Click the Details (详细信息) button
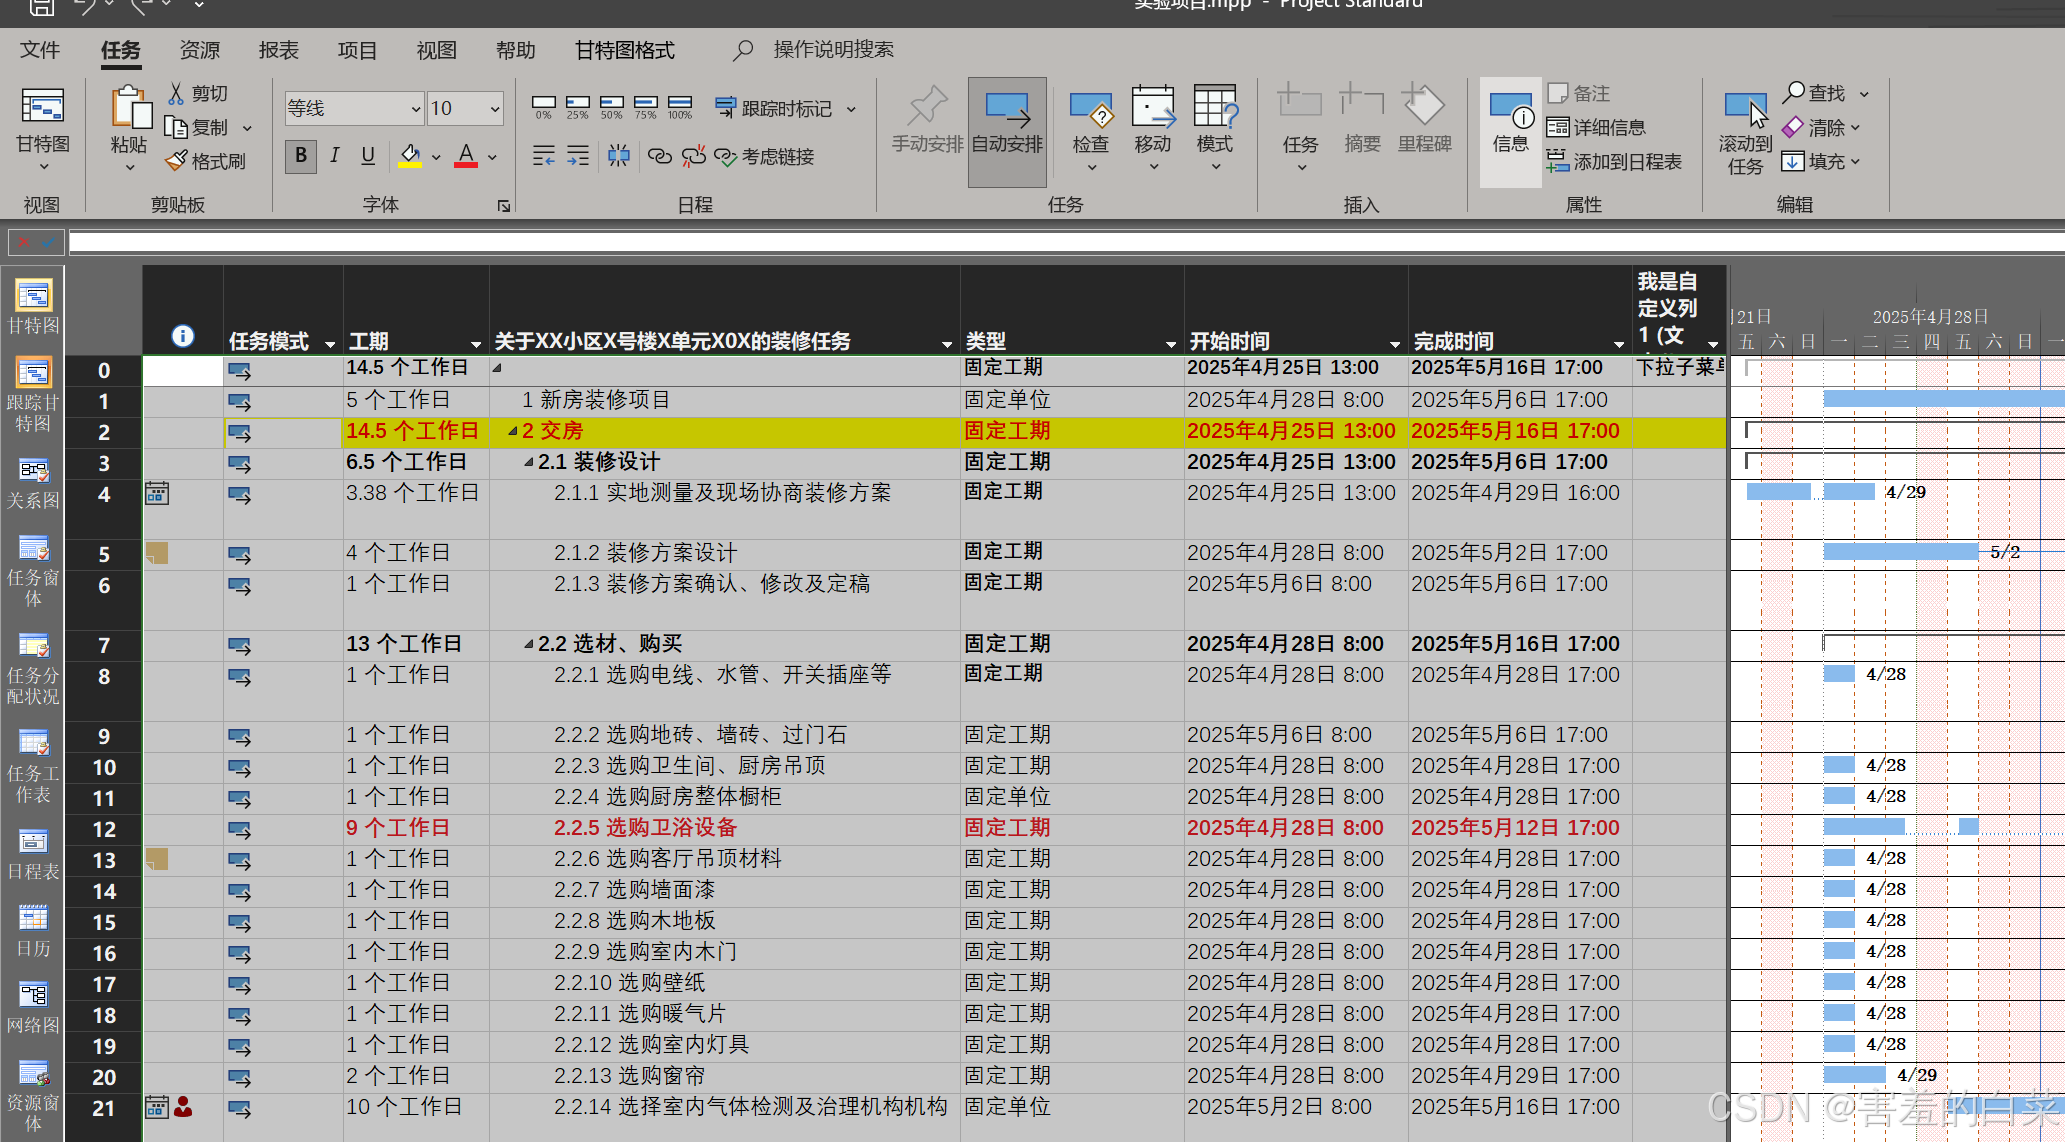The height and width of the screenshot is (1142, 2065). (1596, 127)
